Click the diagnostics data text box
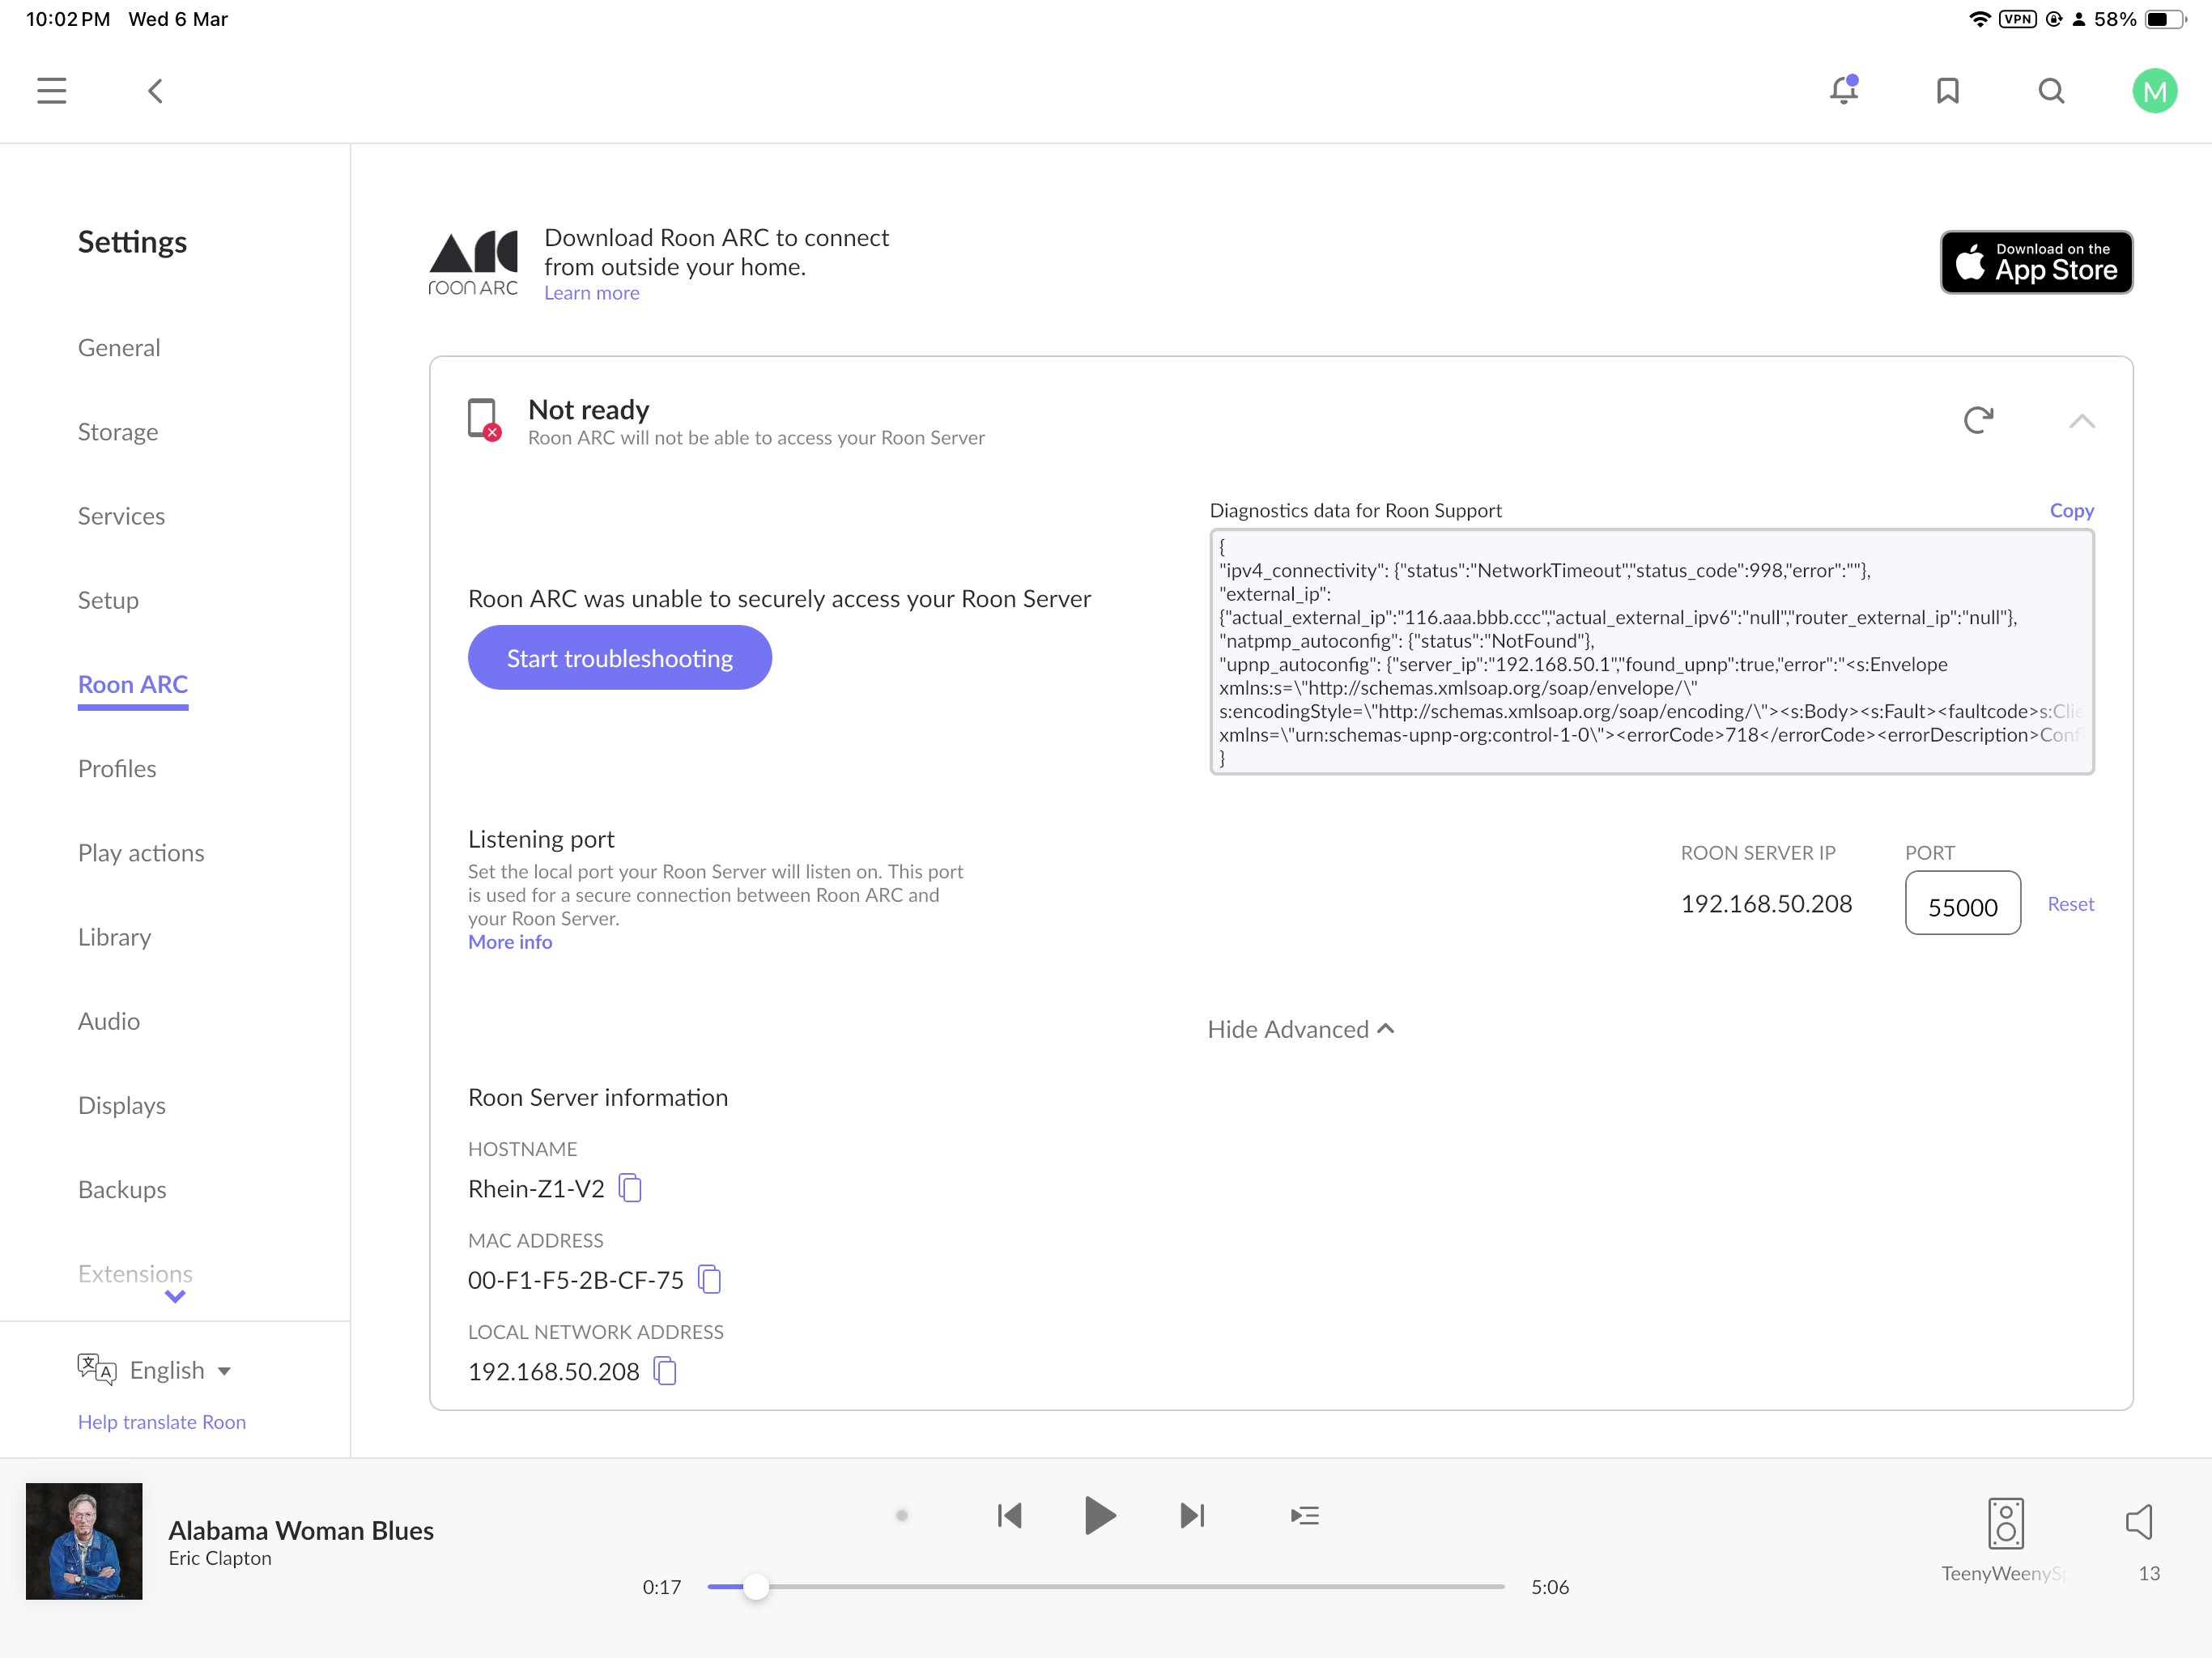 coord(1651,652)
